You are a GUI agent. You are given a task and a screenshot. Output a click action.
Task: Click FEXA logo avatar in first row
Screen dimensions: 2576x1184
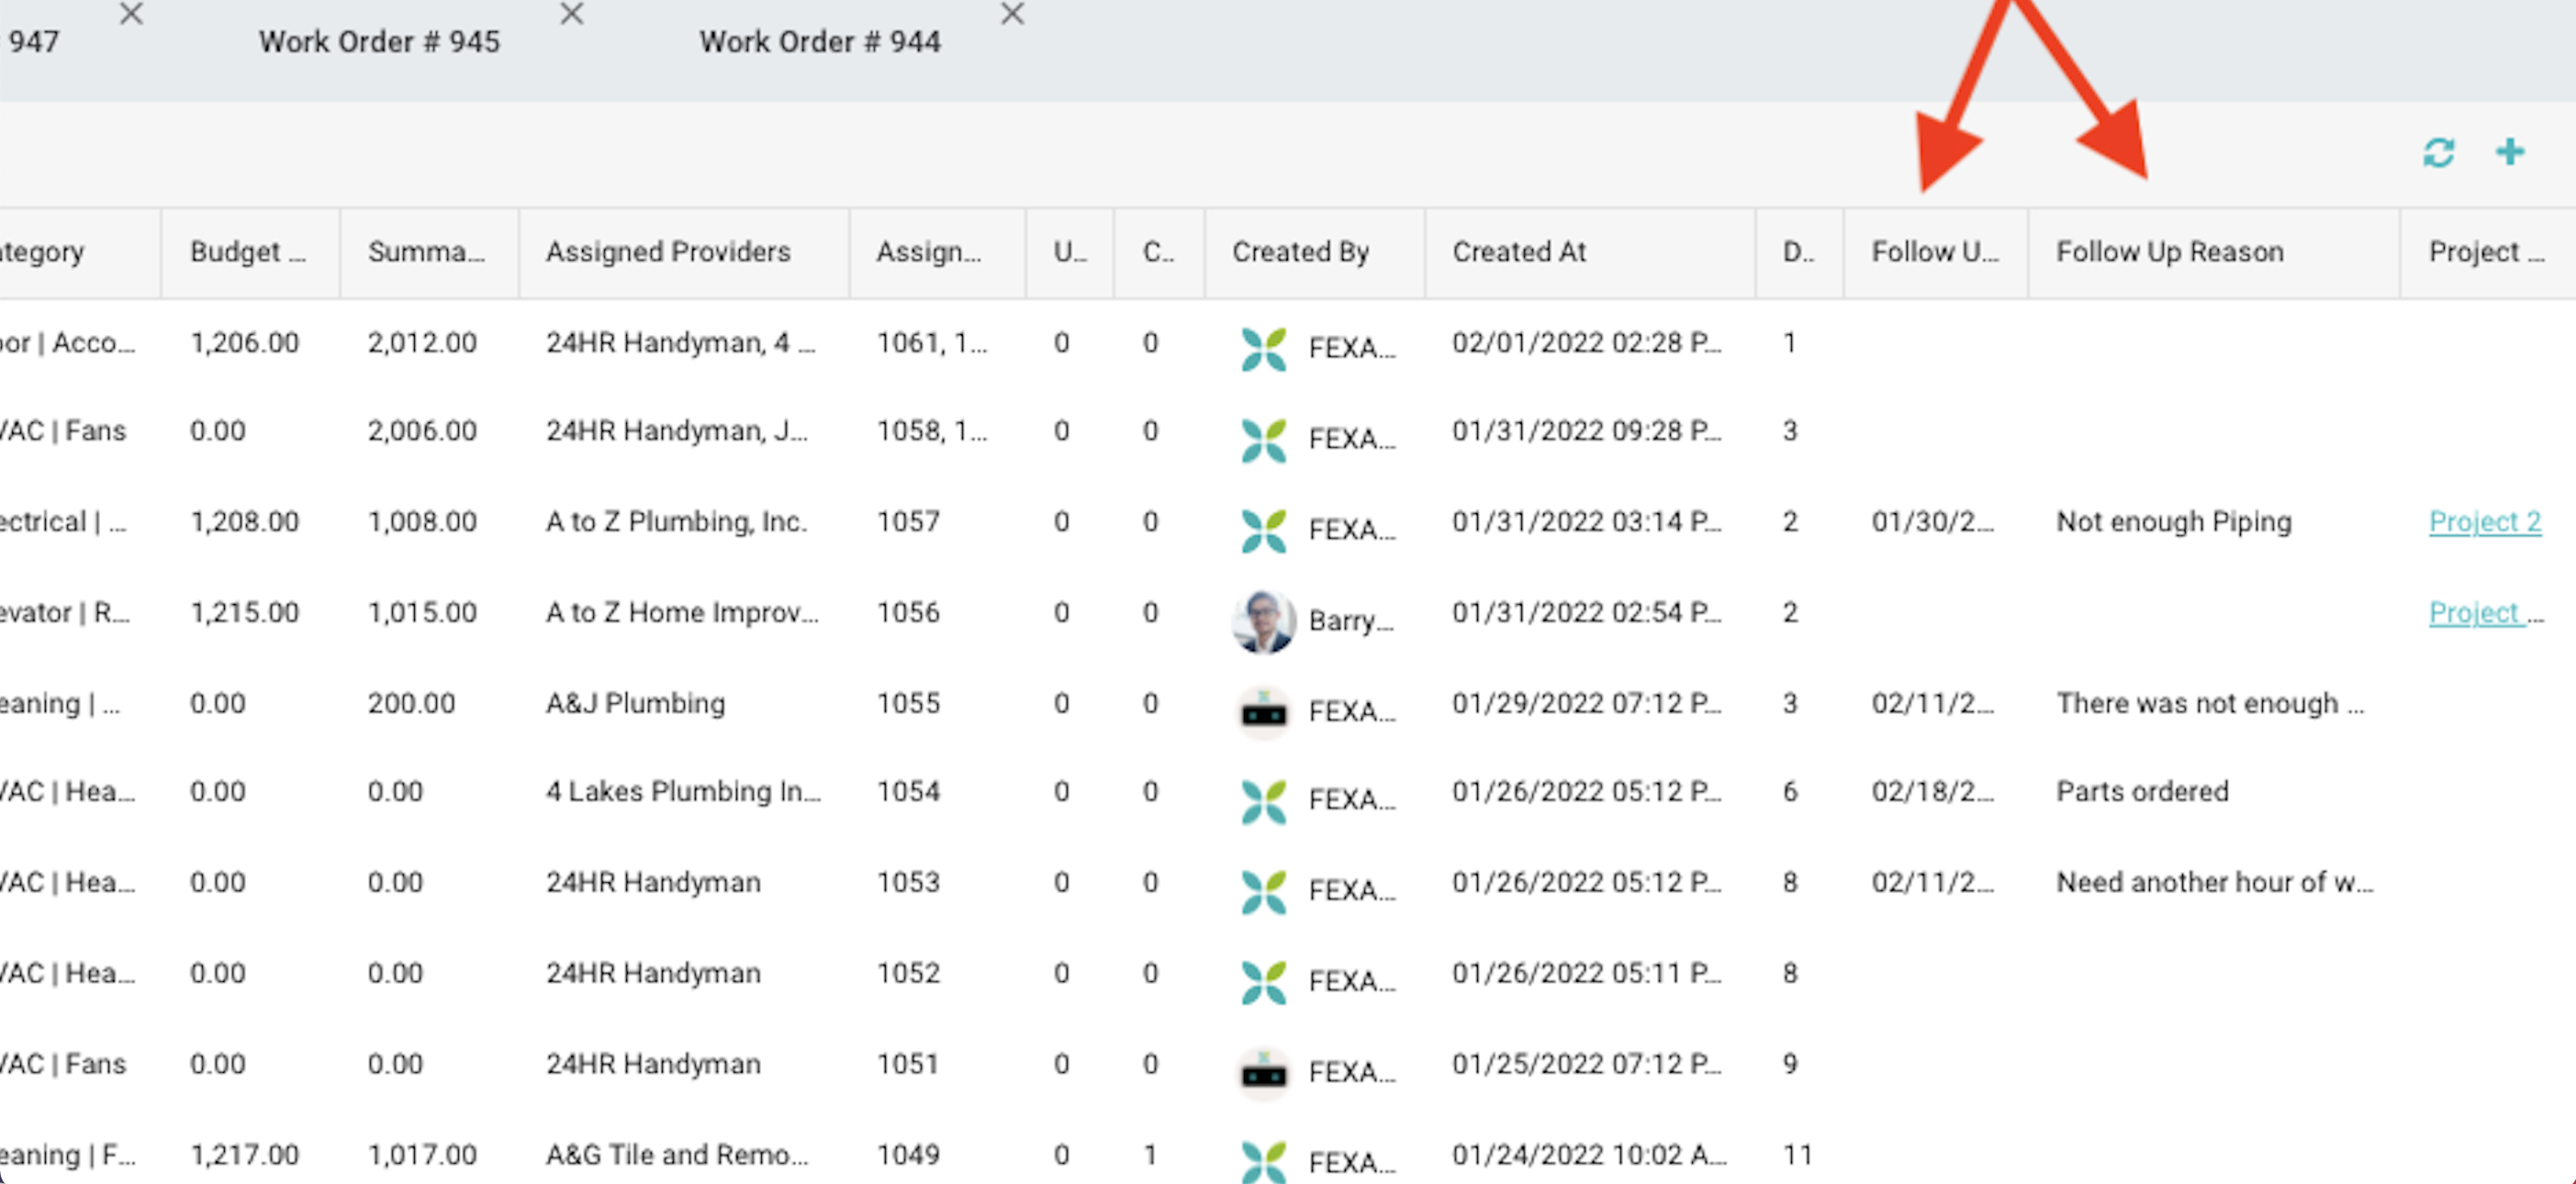pos(1263,349)
